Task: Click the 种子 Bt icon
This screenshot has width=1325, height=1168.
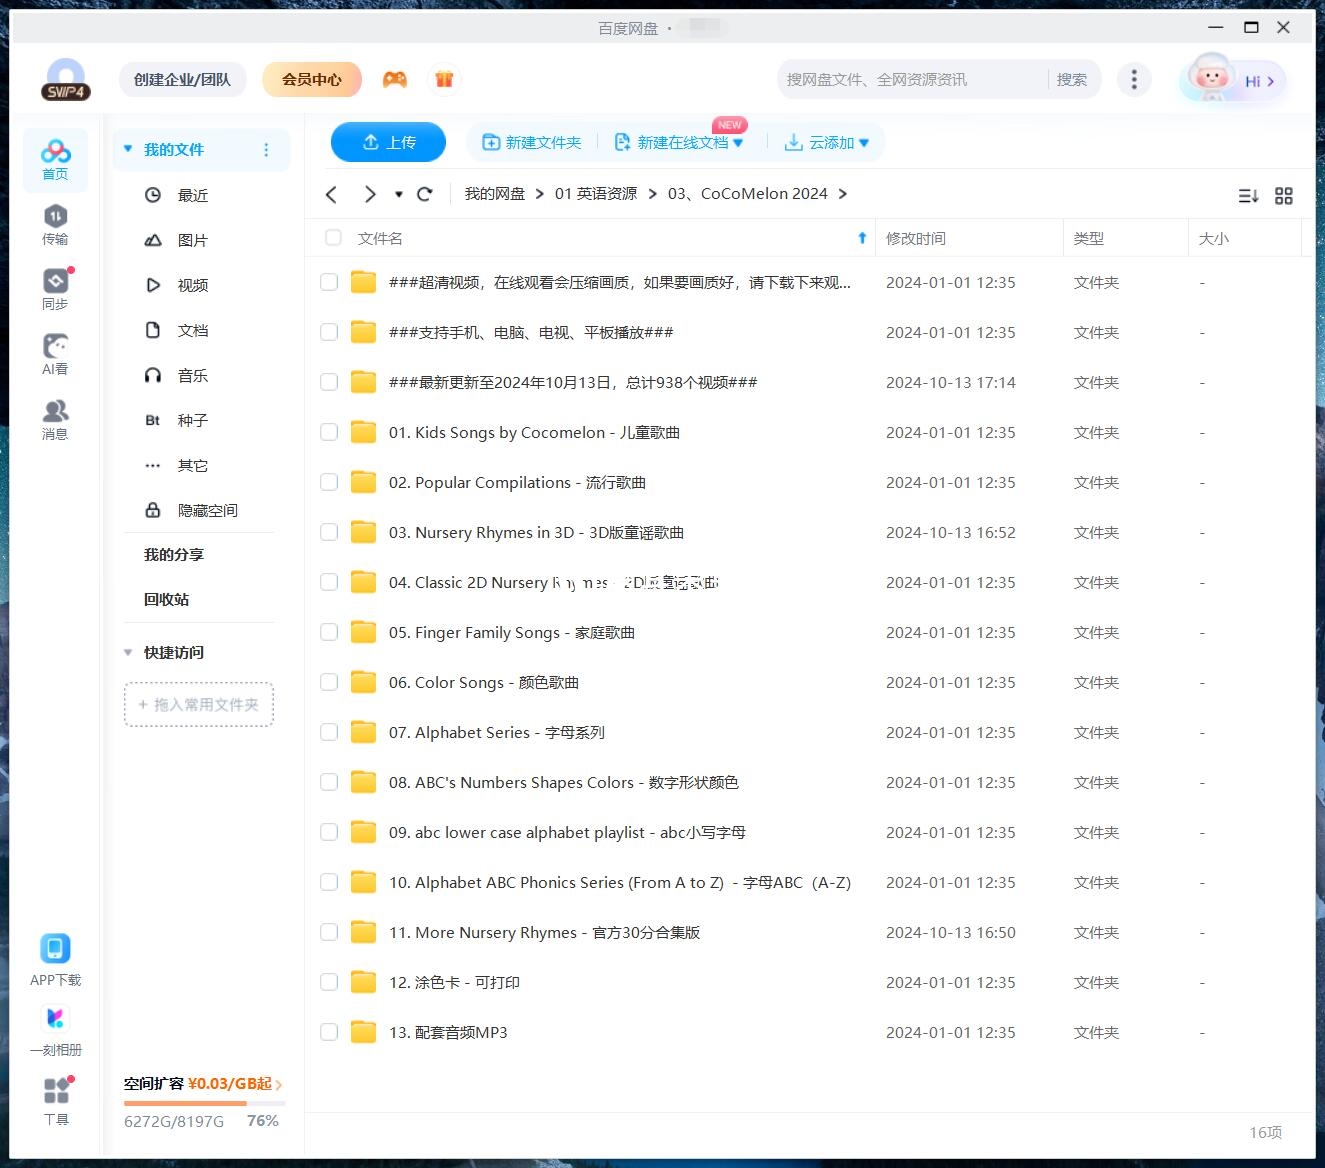Action: 153,420
